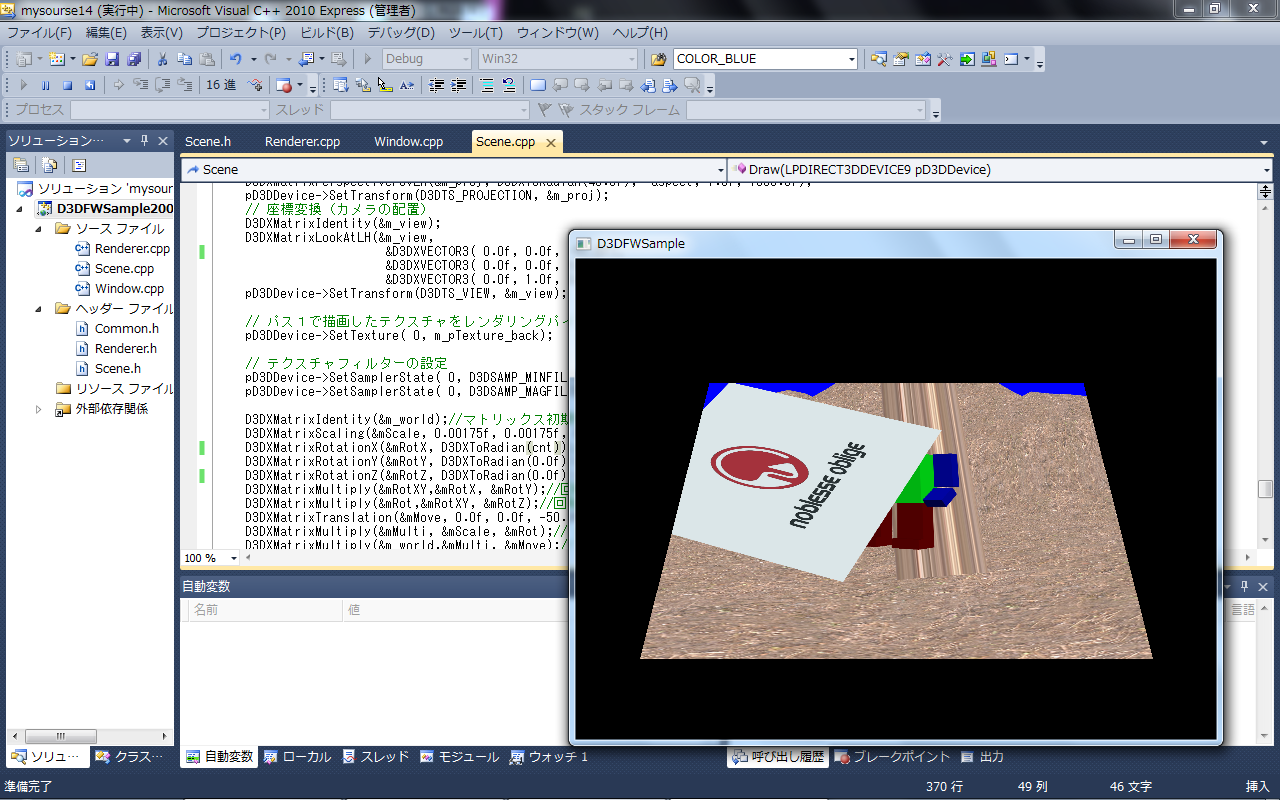Click the Step Into icon
Screen dimensions: 1280x800
click(x=141, y=85)
